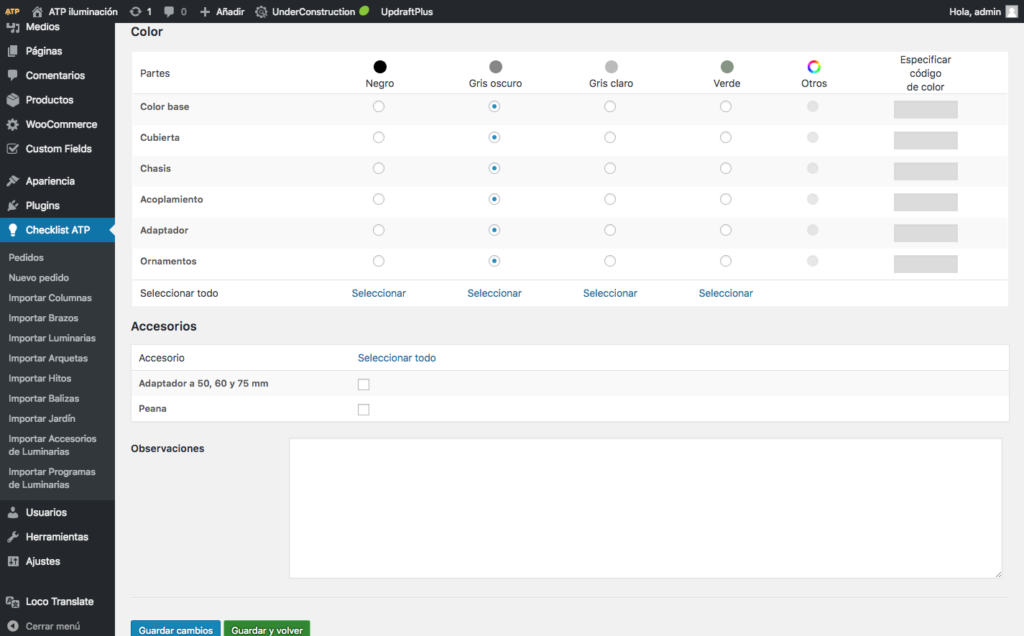Select Negro for Acoplamiento
The width and height of the screenshot is (1024, 636).
379,199
